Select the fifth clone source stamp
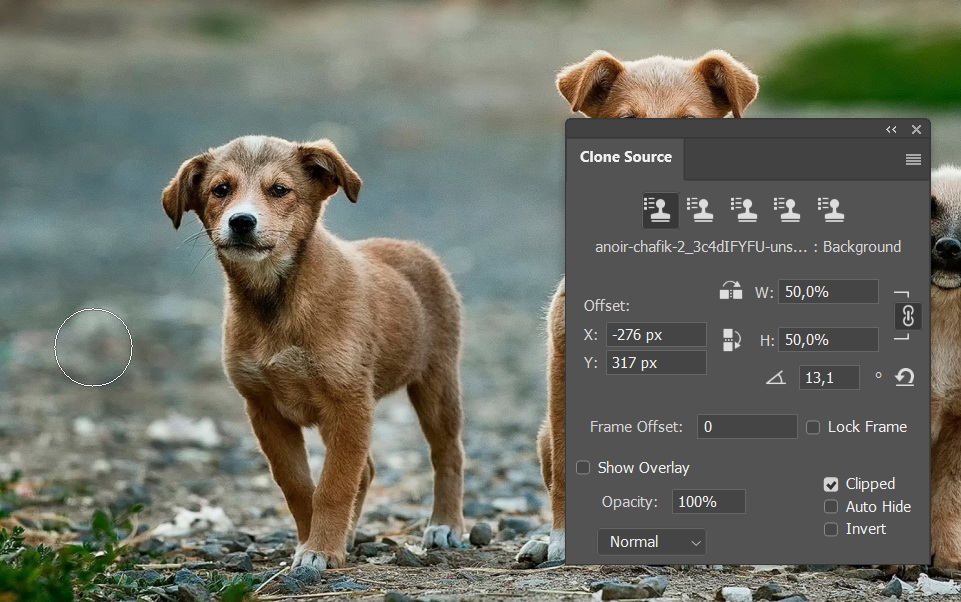The image size is (961, 602). (x=832, y=209)
